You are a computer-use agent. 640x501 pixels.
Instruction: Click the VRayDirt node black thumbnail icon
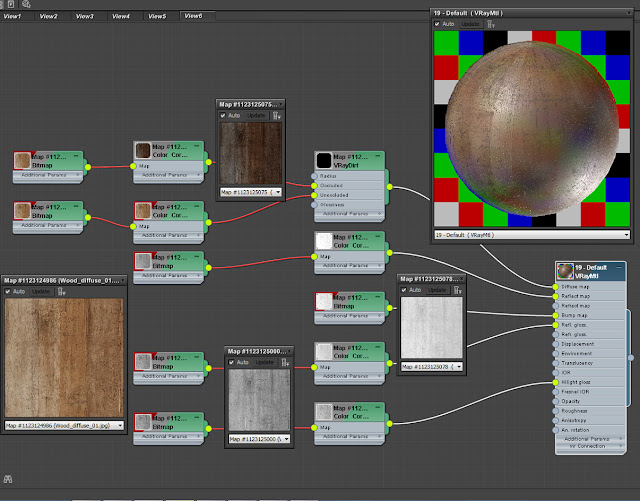tap(323, 160)
